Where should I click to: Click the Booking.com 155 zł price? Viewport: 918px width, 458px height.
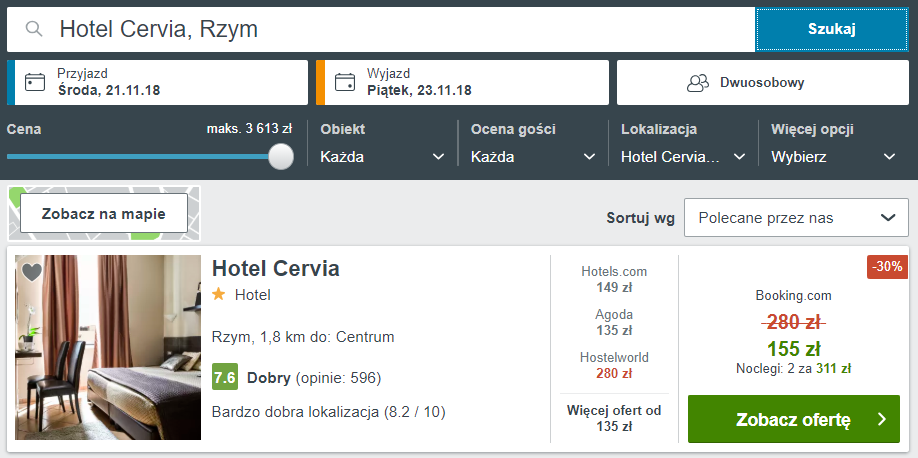(x=793, y=349)
